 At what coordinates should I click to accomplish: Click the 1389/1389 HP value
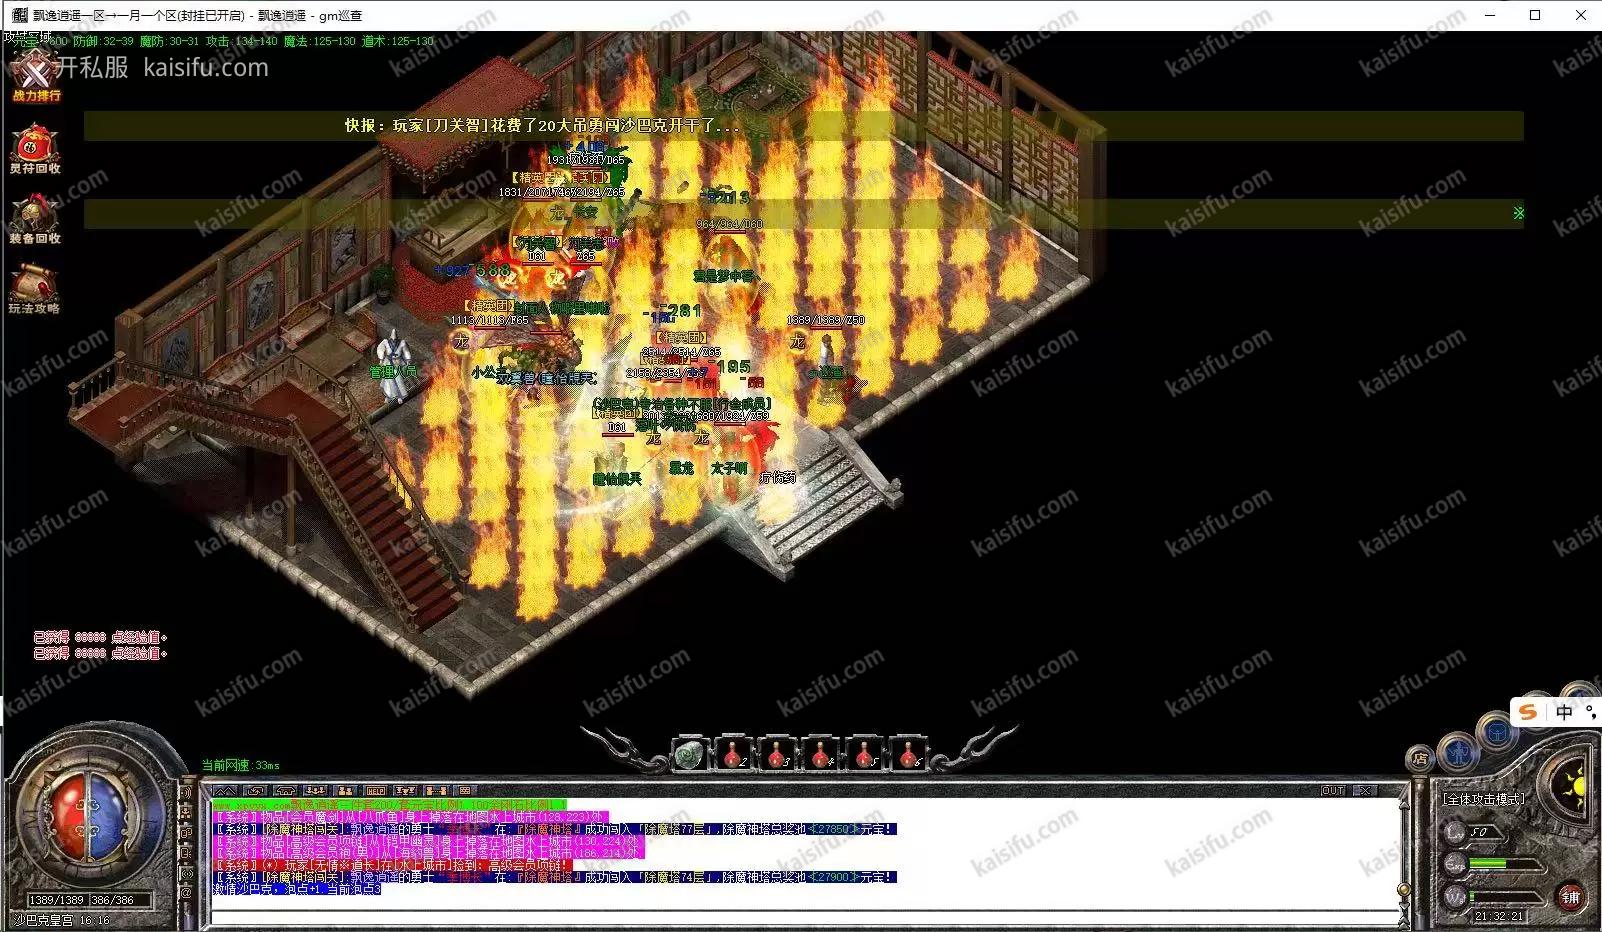[x=55, y=901]
